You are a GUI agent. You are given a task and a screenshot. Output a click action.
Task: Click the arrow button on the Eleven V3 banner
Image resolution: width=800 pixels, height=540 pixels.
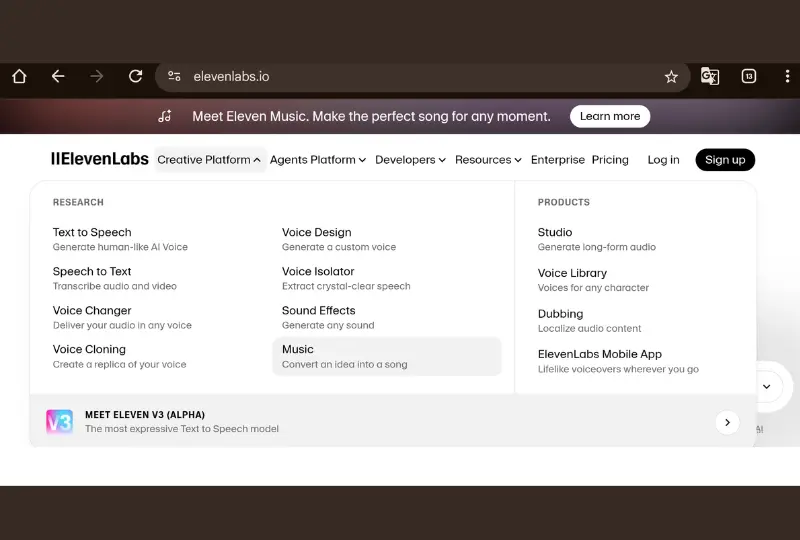click(727, 422)
